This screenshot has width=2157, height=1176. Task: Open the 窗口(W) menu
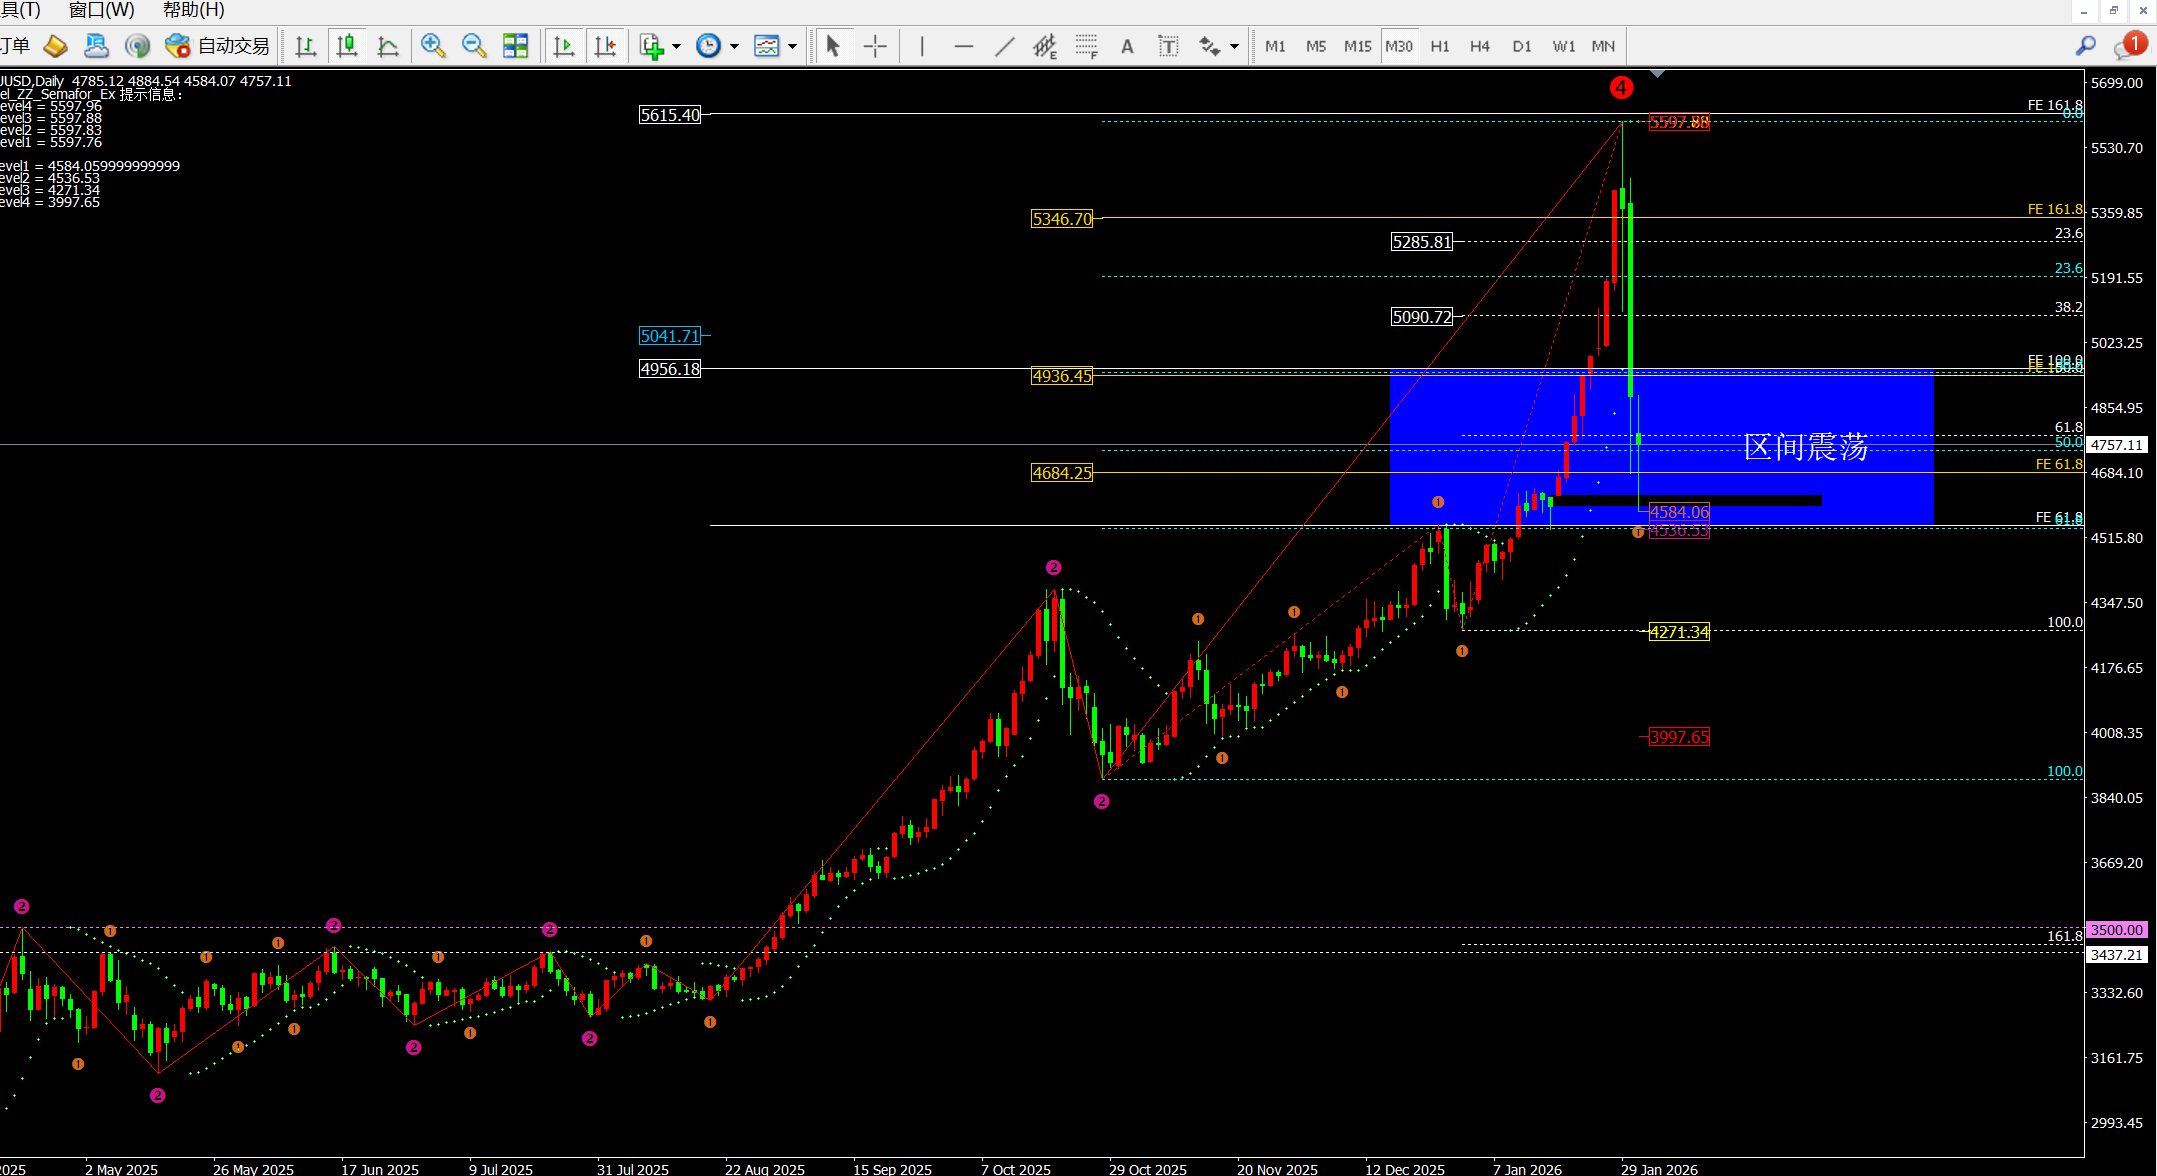[x=101, y=10]
